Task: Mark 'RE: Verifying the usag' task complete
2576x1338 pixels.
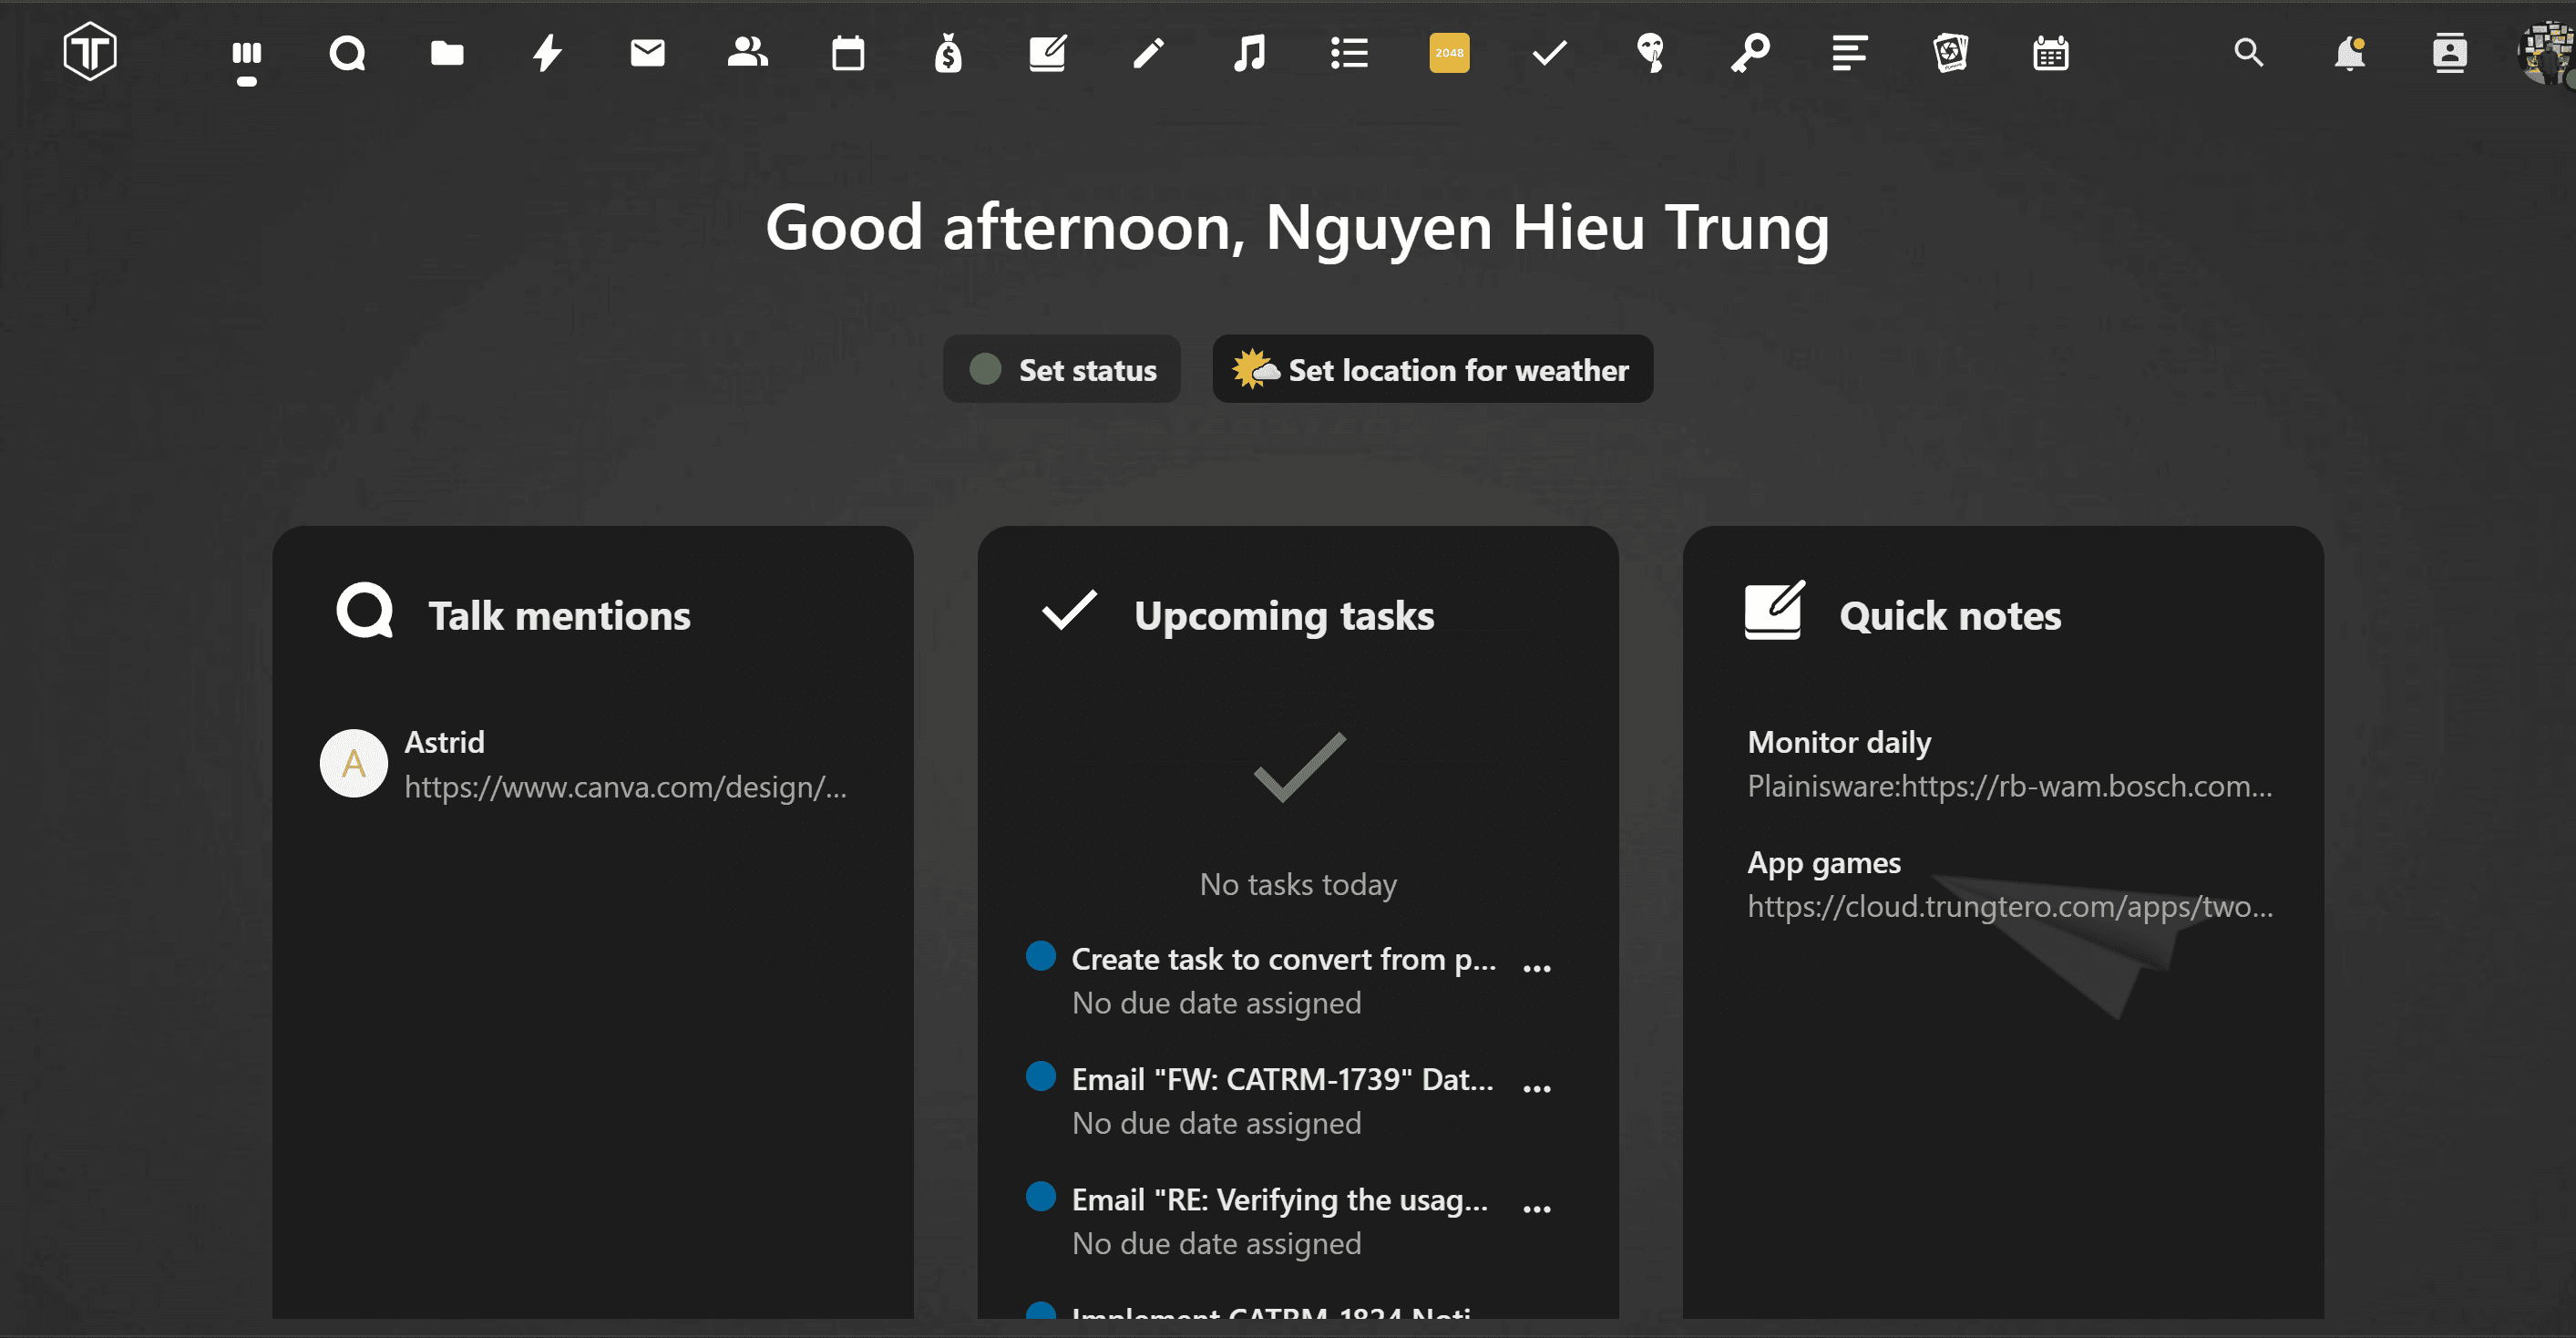Action: (x=1040, y=1196)
